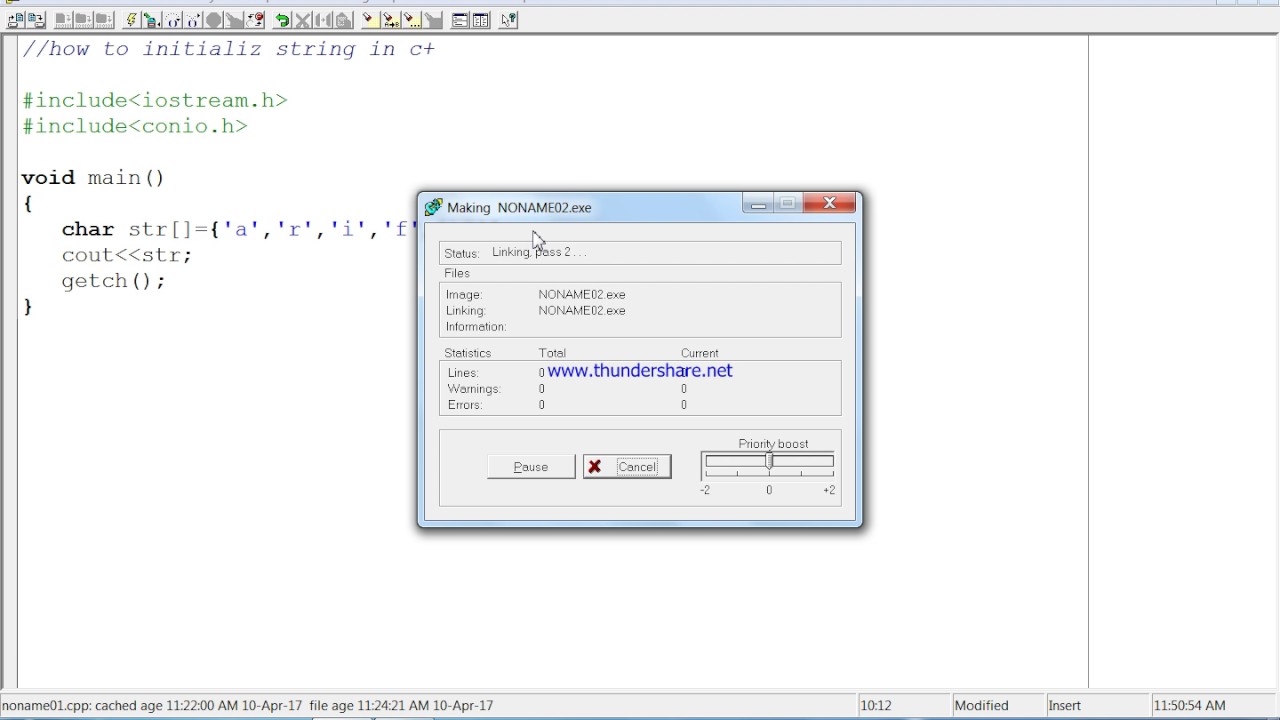
Task: Click the cout<<str; code line
Action: pyautogui.click(x=127, y=255)
